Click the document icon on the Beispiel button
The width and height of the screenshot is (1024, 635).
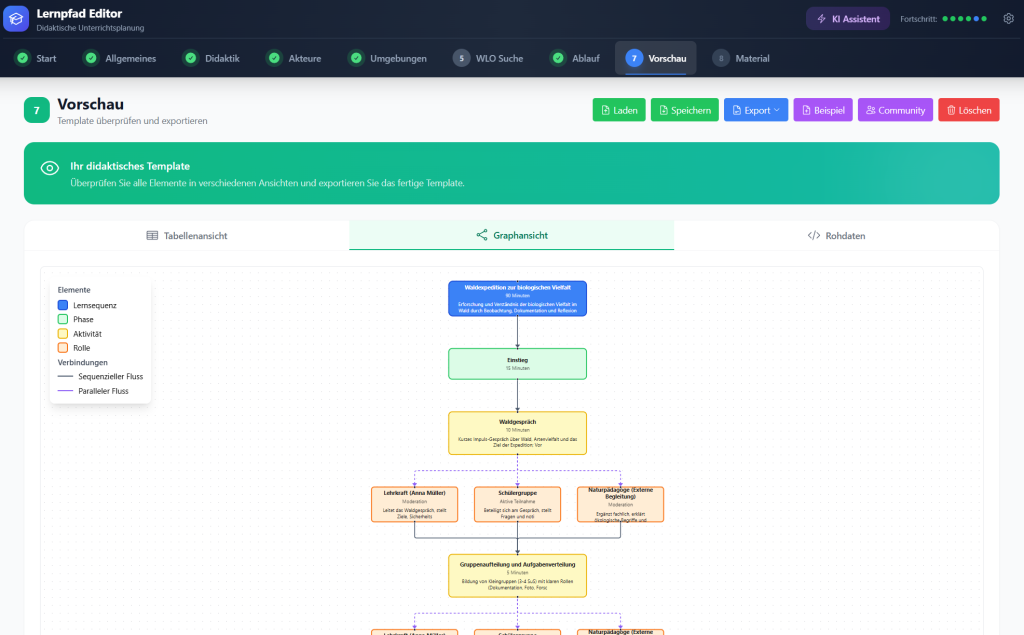(807, 110)
